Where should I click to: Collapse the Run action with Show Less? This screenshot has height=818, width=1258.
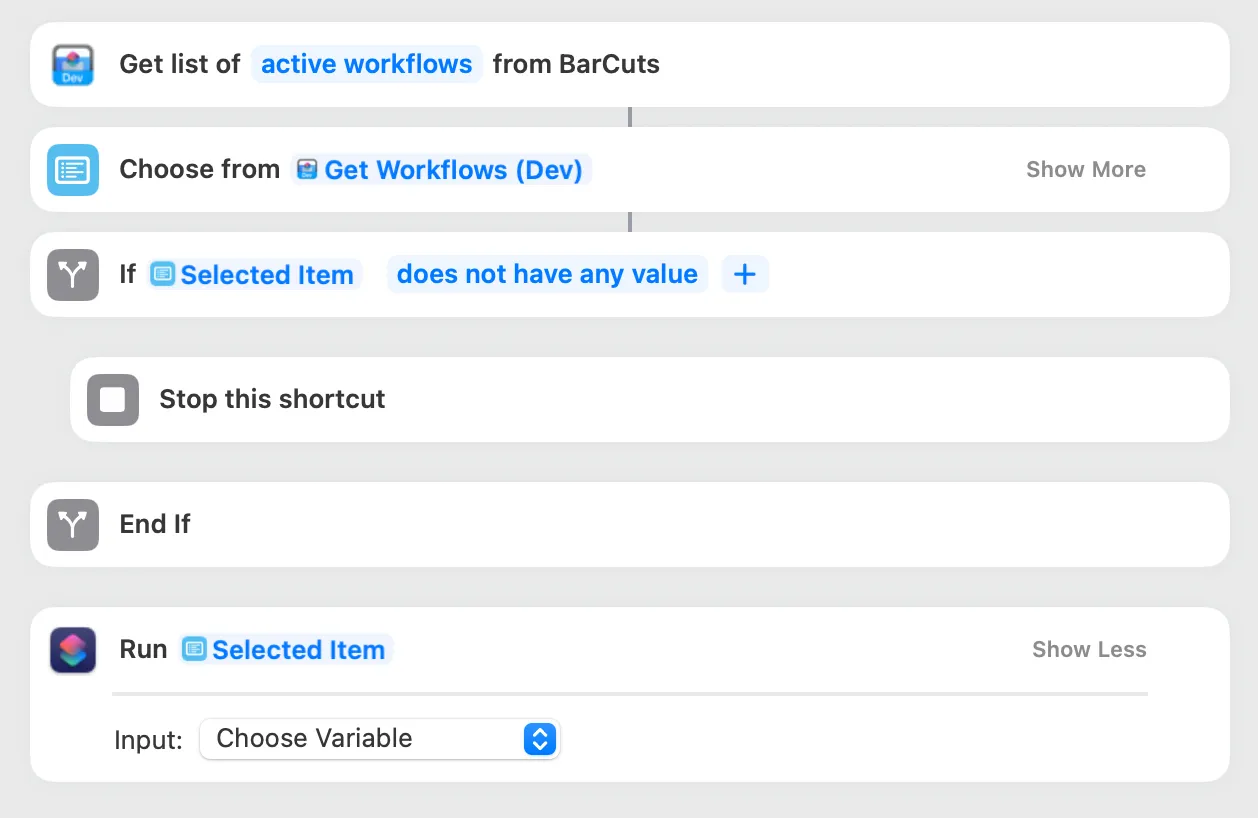coord(1089,649)
